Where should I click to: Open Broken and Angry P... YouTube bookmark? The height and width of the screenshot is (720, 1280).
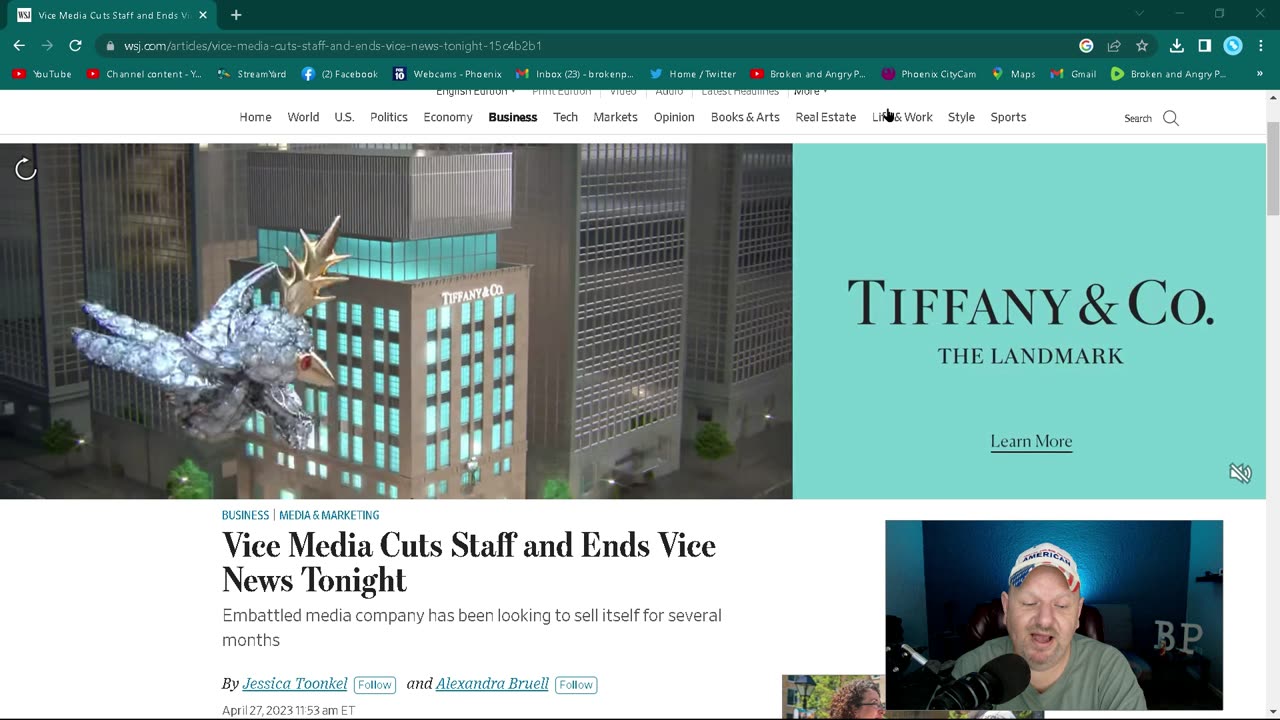pos(808,74)
